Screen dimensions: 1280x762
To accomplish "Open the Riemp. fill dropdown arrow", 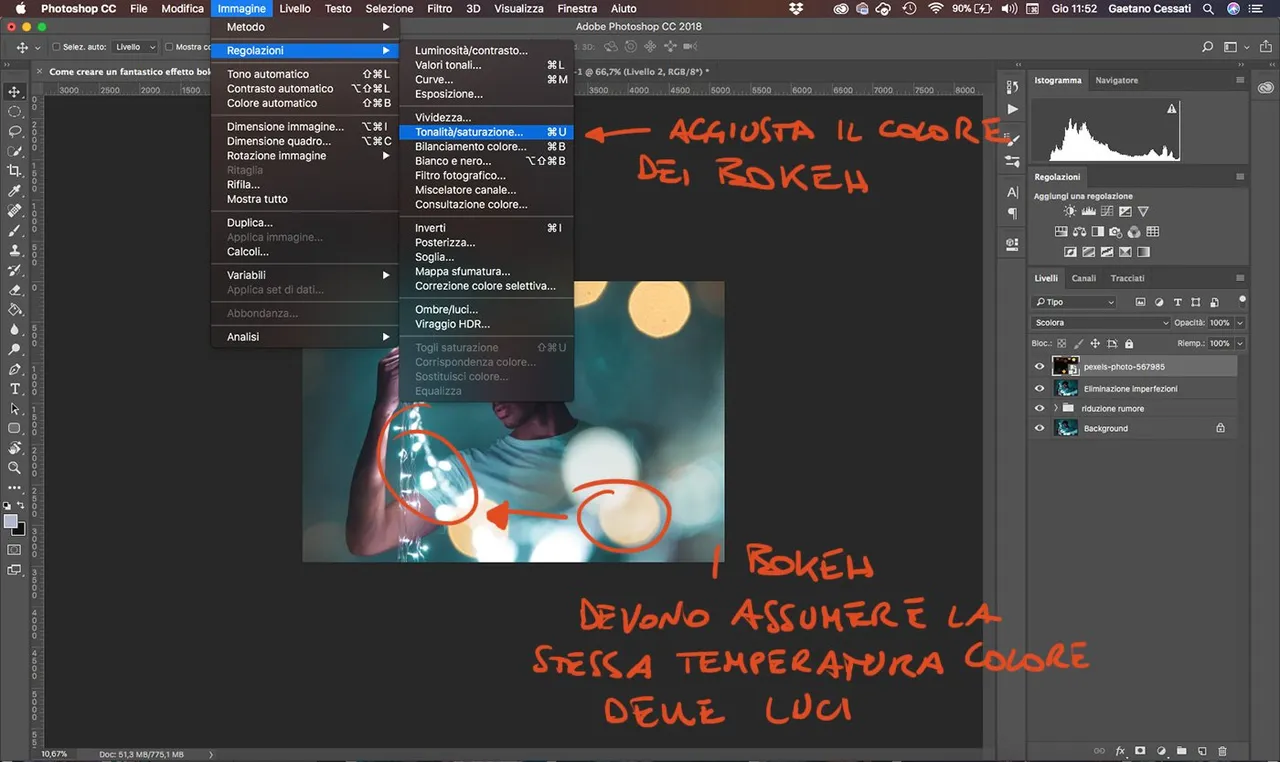I will (x=1241, y=343).
